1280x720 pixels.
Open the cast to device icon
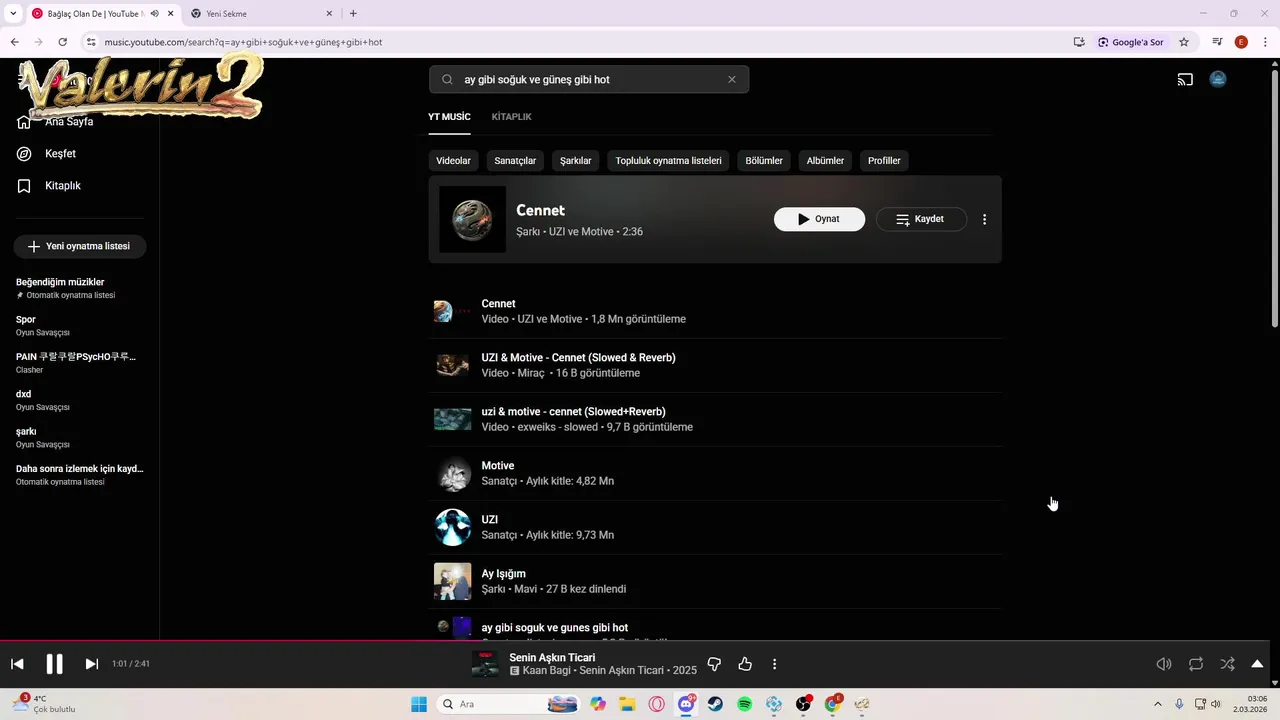point(1185,79)
